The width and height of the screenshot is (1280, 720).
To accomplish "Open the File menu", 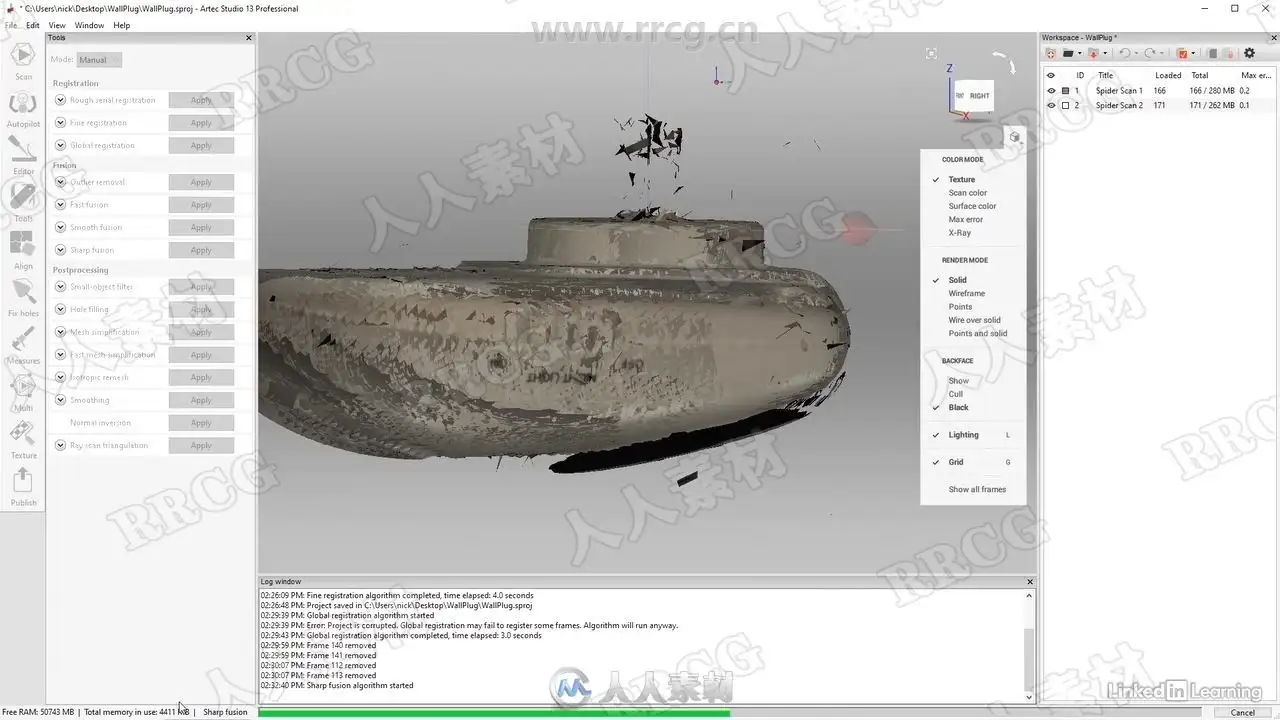I will pyautogui.click(x=10, y=25).
